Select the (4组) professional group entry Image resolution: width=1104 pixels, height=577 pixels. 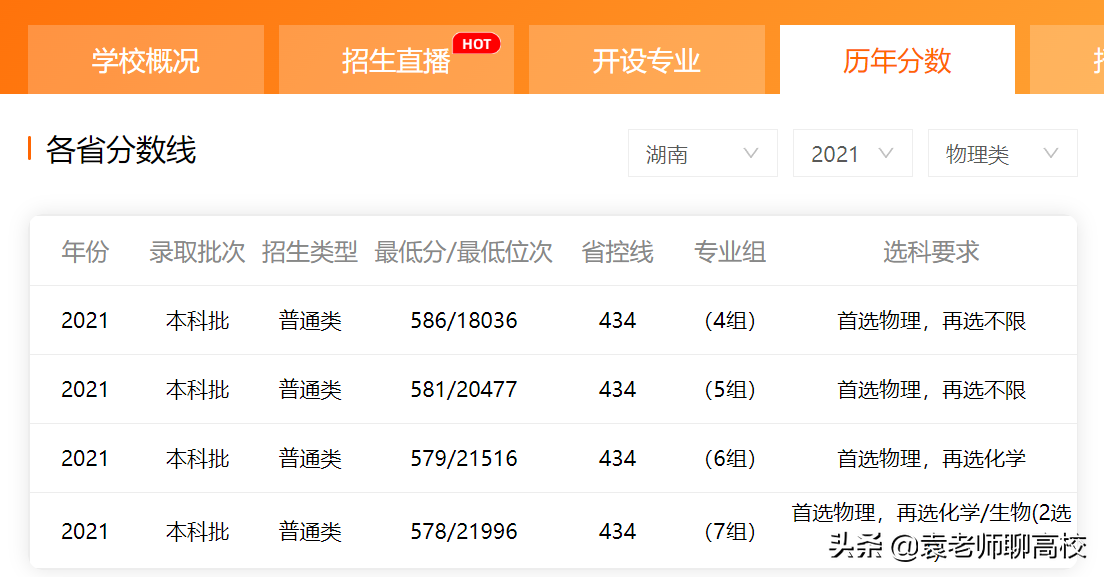pos(730,320)
